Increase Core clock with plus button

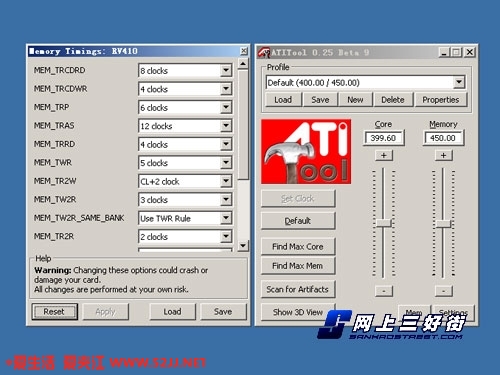click(384, 155)
